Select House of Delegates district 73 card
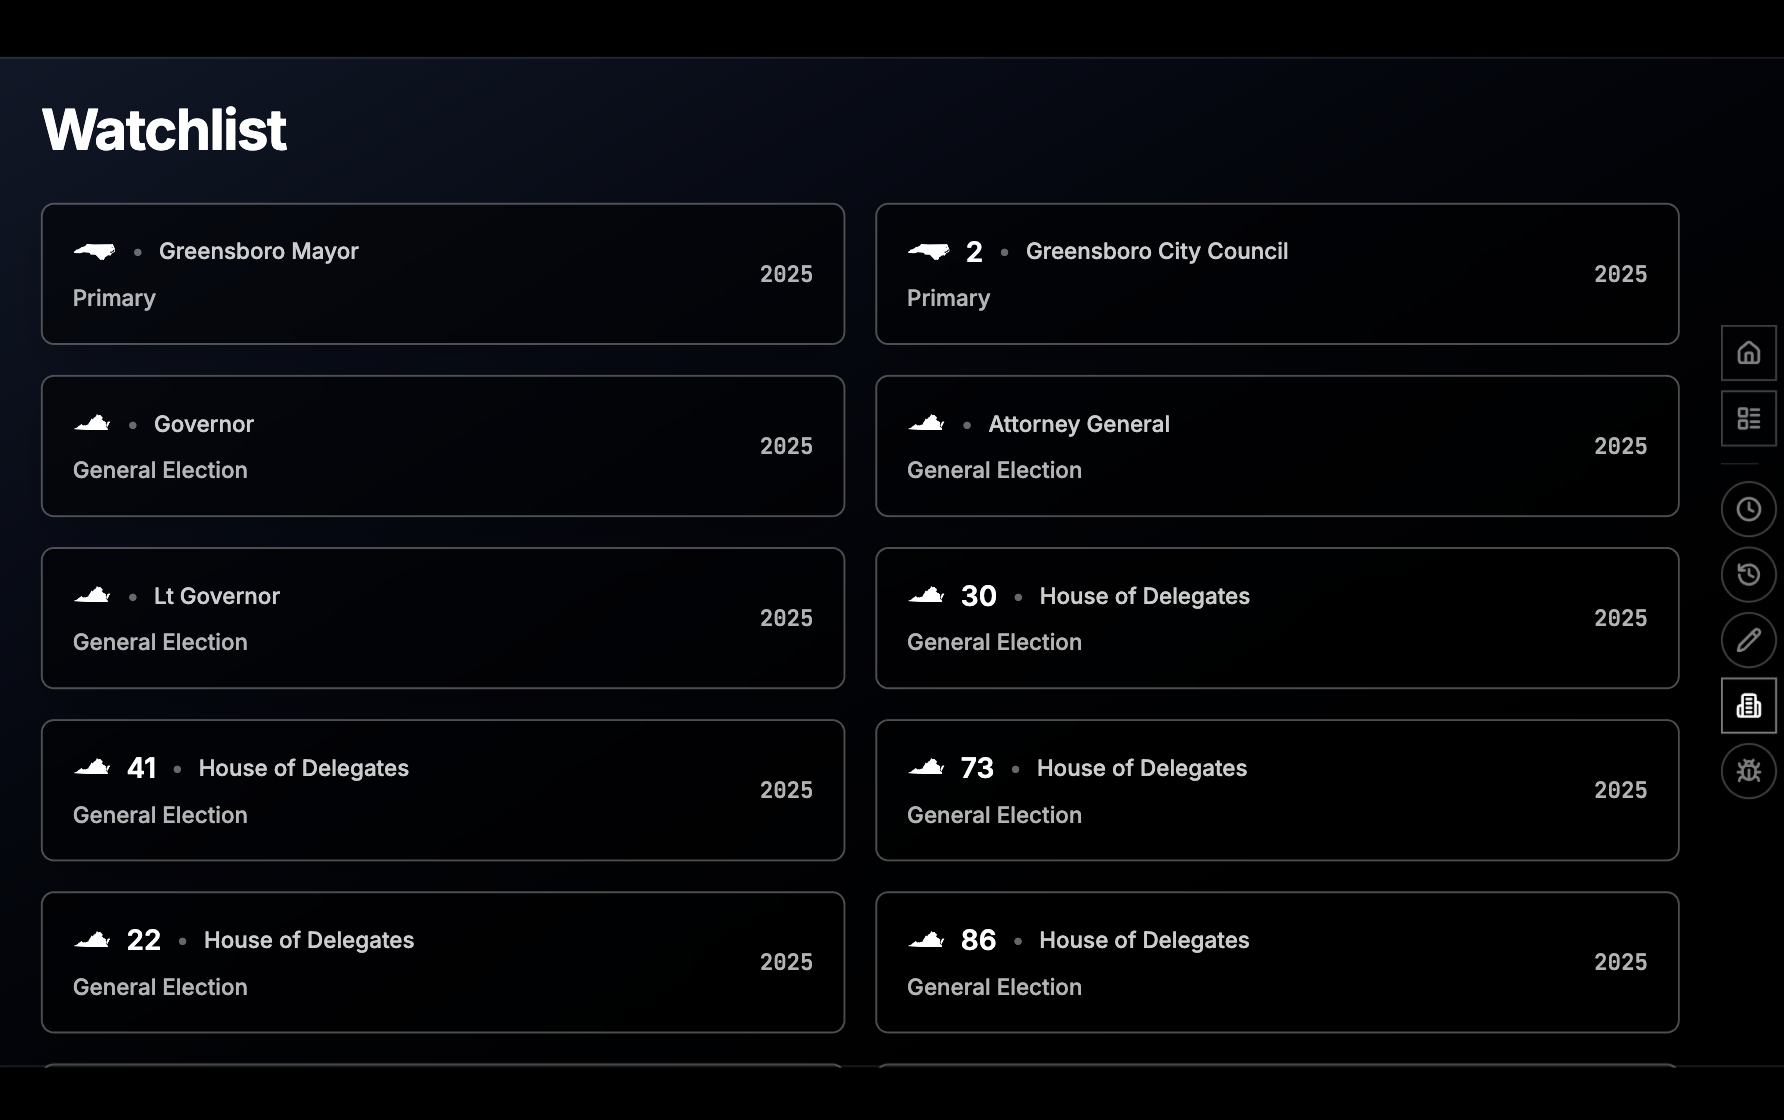Image resolution: width=1784 pixels, height=1120 pixels. pos(1276,790)
